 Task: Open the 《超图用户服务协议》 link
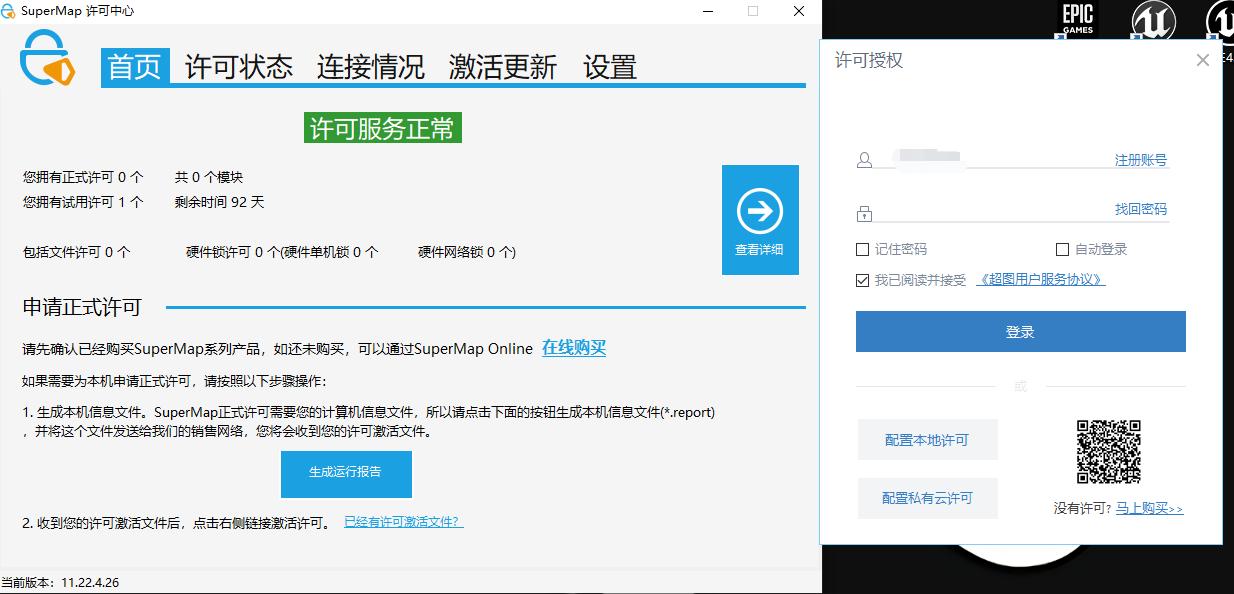click(1041, 280)
